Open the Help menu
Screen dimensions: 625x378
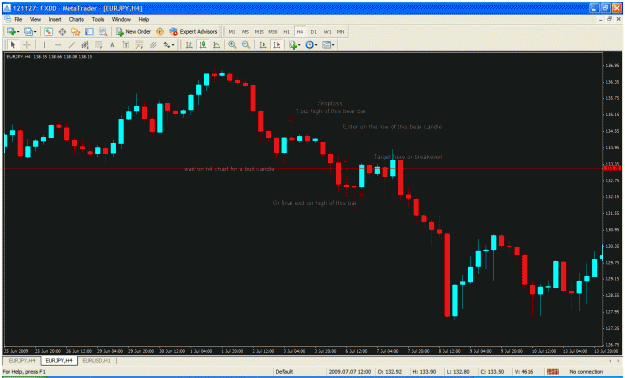pyautogui.click(x=143, y=19)
